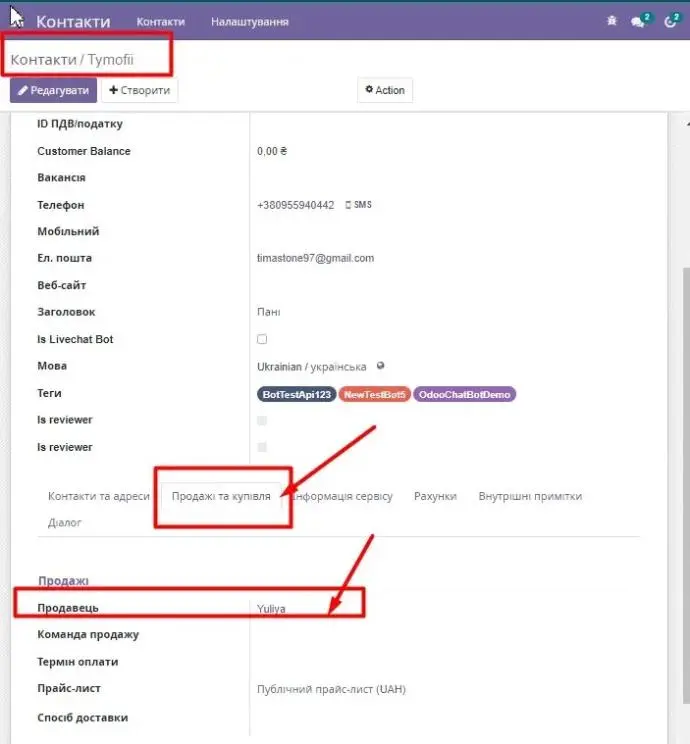Open the Контакти top menu item

coord(160,21)
